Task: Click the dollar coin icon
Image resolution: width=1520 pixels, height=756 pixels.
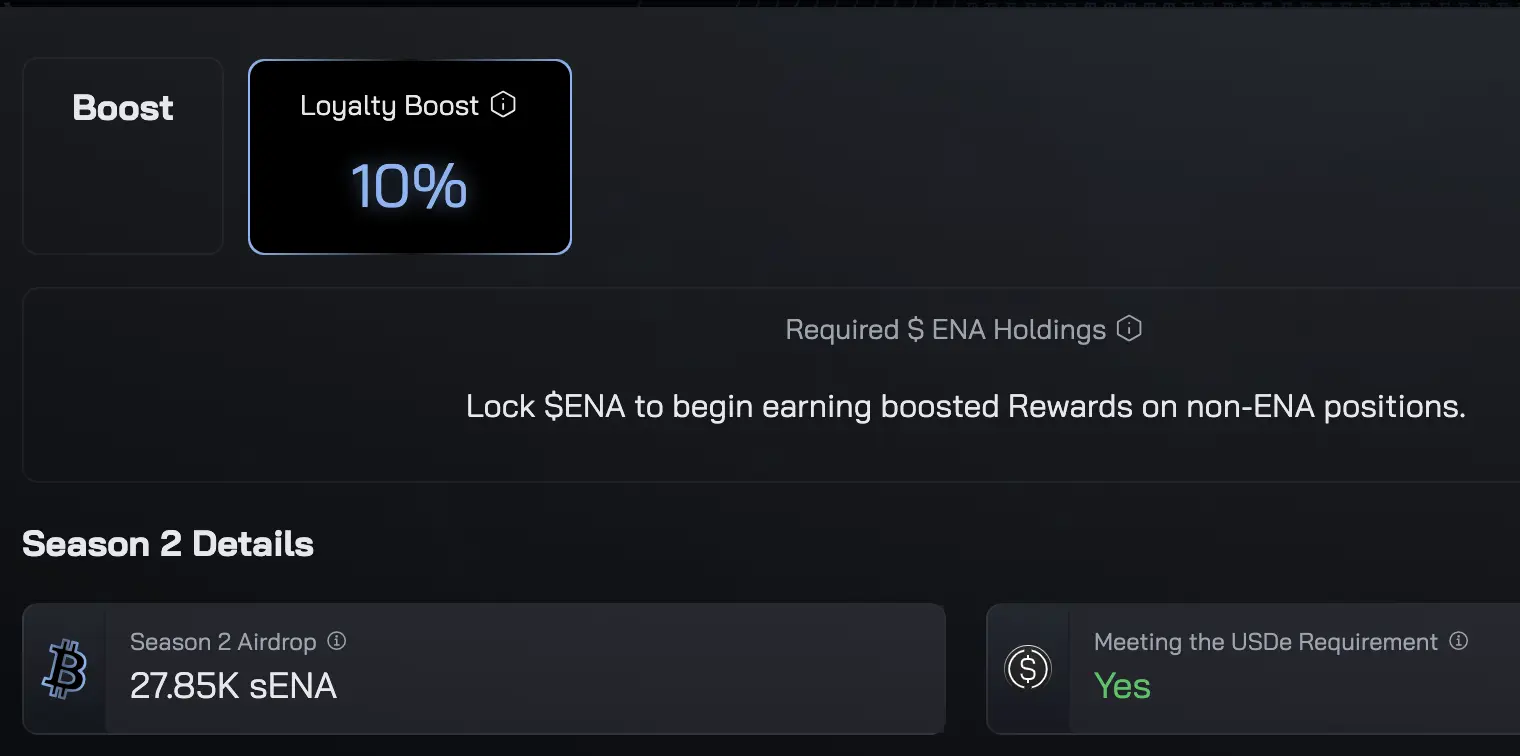Action: [1028, 669]
